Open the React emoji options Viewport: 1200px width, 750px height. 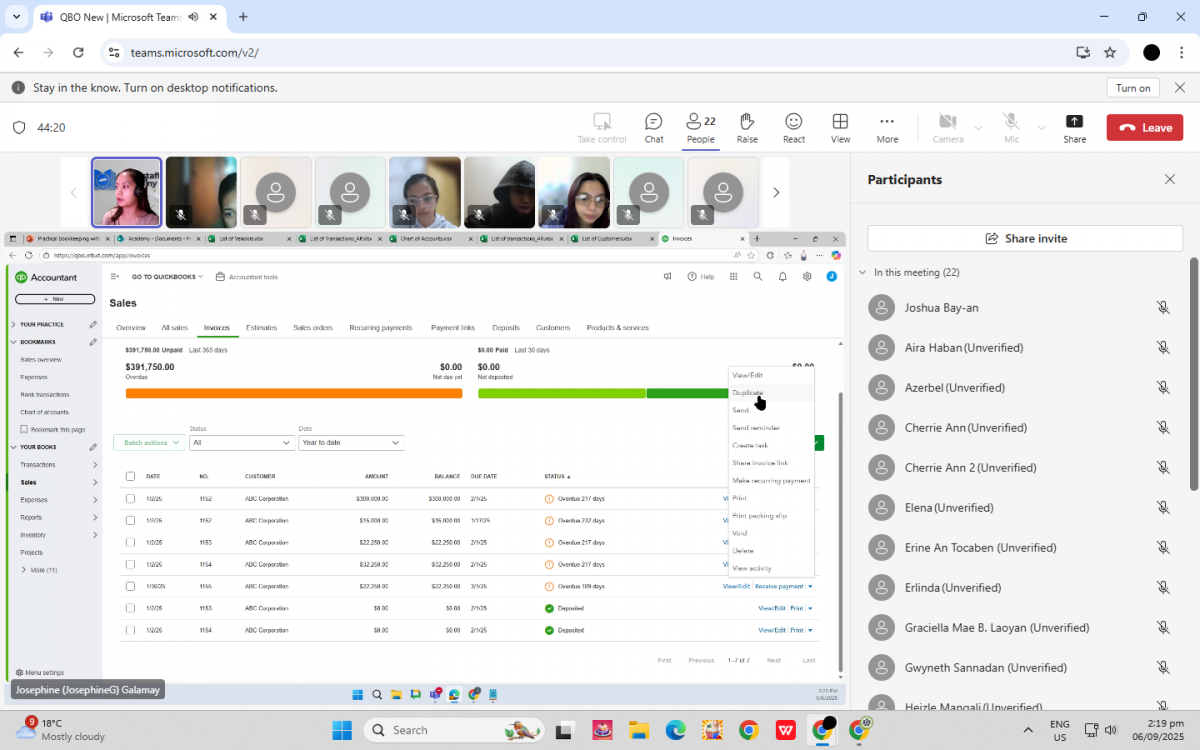[794, 128]
